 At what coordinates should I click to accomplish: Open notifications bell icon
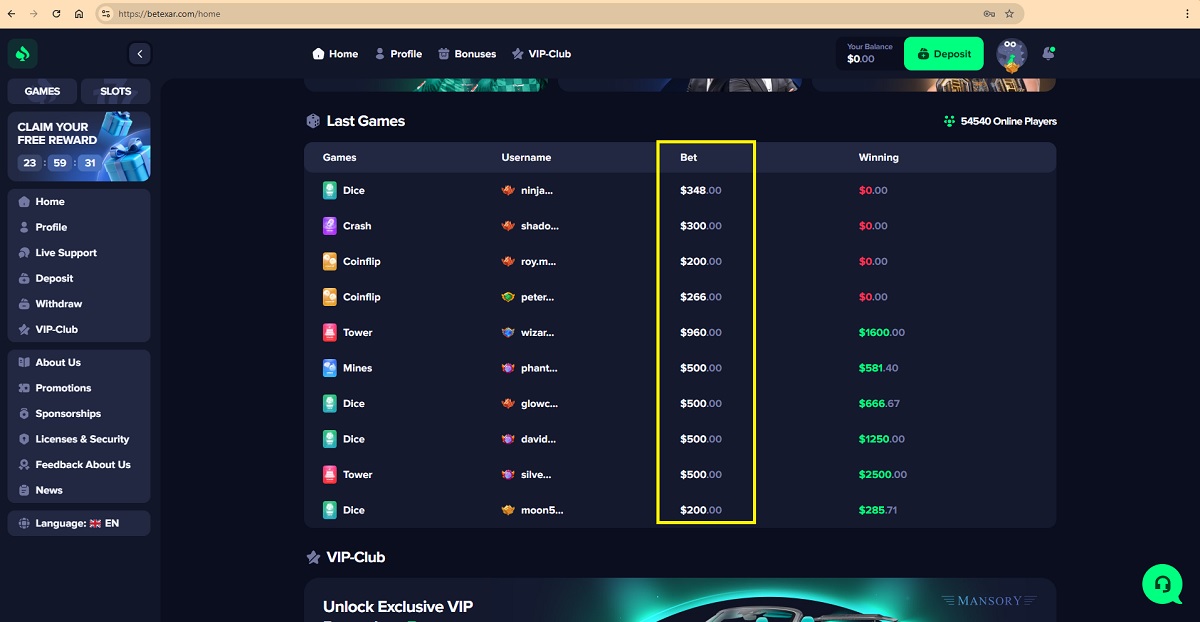(x=1048, y=53)
